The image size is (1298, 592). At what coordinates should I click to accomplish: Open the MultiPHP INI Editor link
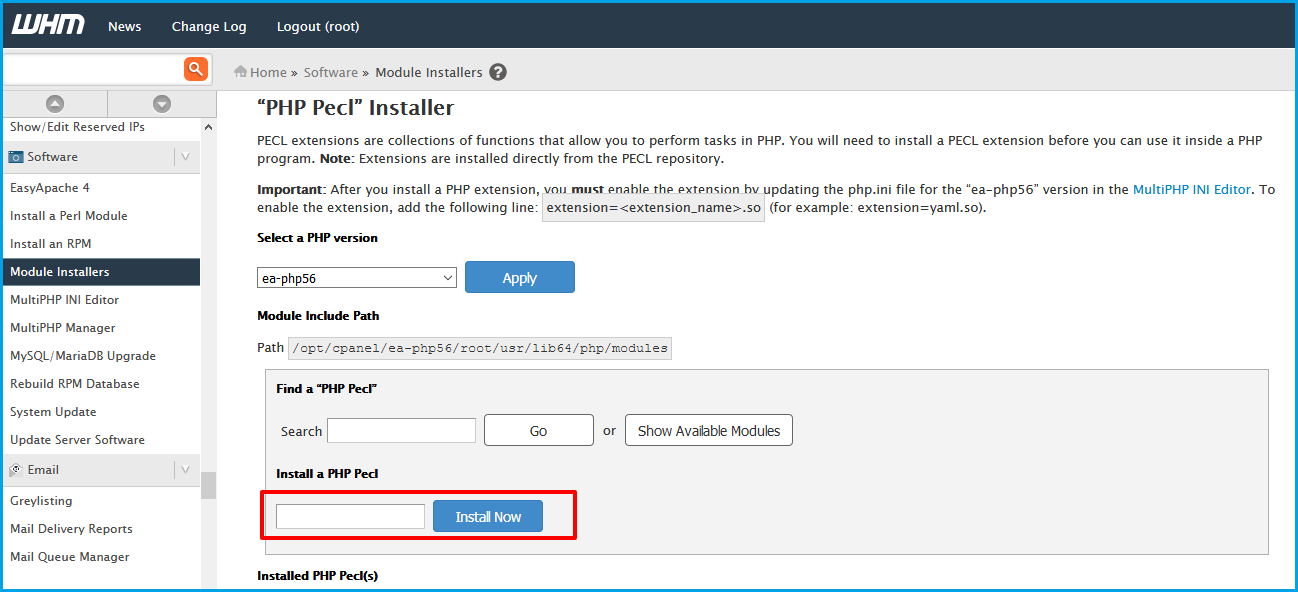(1191, 189)
